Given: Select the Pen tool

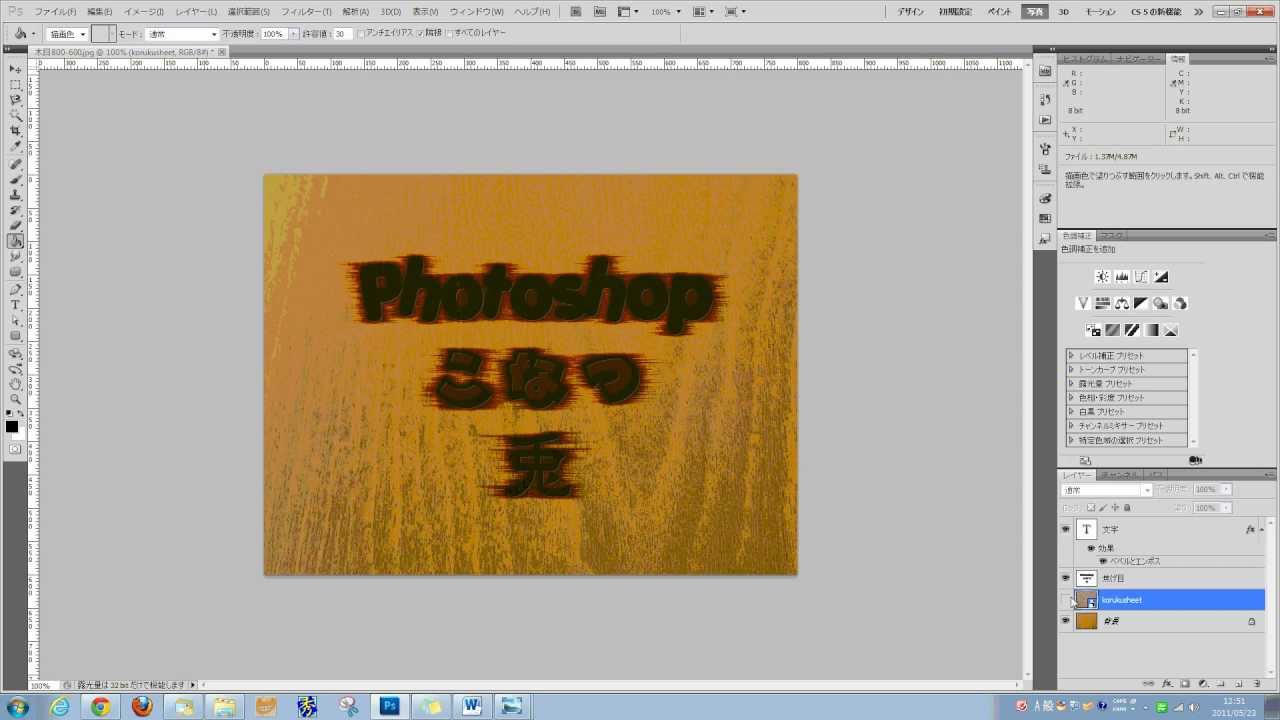Looking at the screenshot, I should [x=16, y=290].
